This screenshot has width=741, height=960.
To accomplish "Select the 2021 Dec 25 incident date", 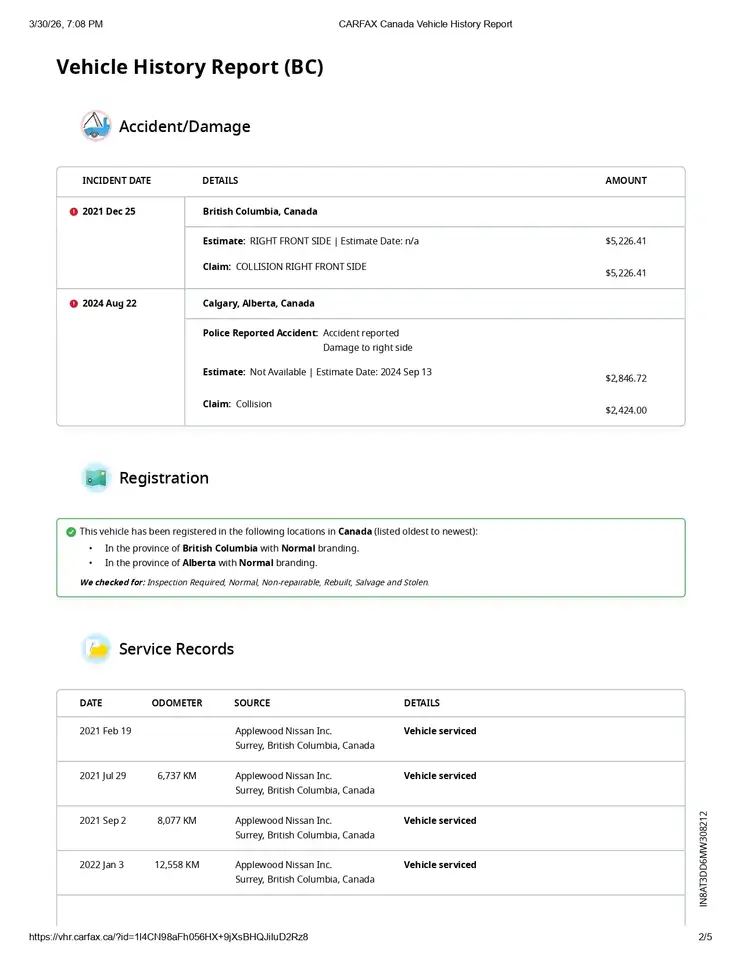I will tap(108, 211).
